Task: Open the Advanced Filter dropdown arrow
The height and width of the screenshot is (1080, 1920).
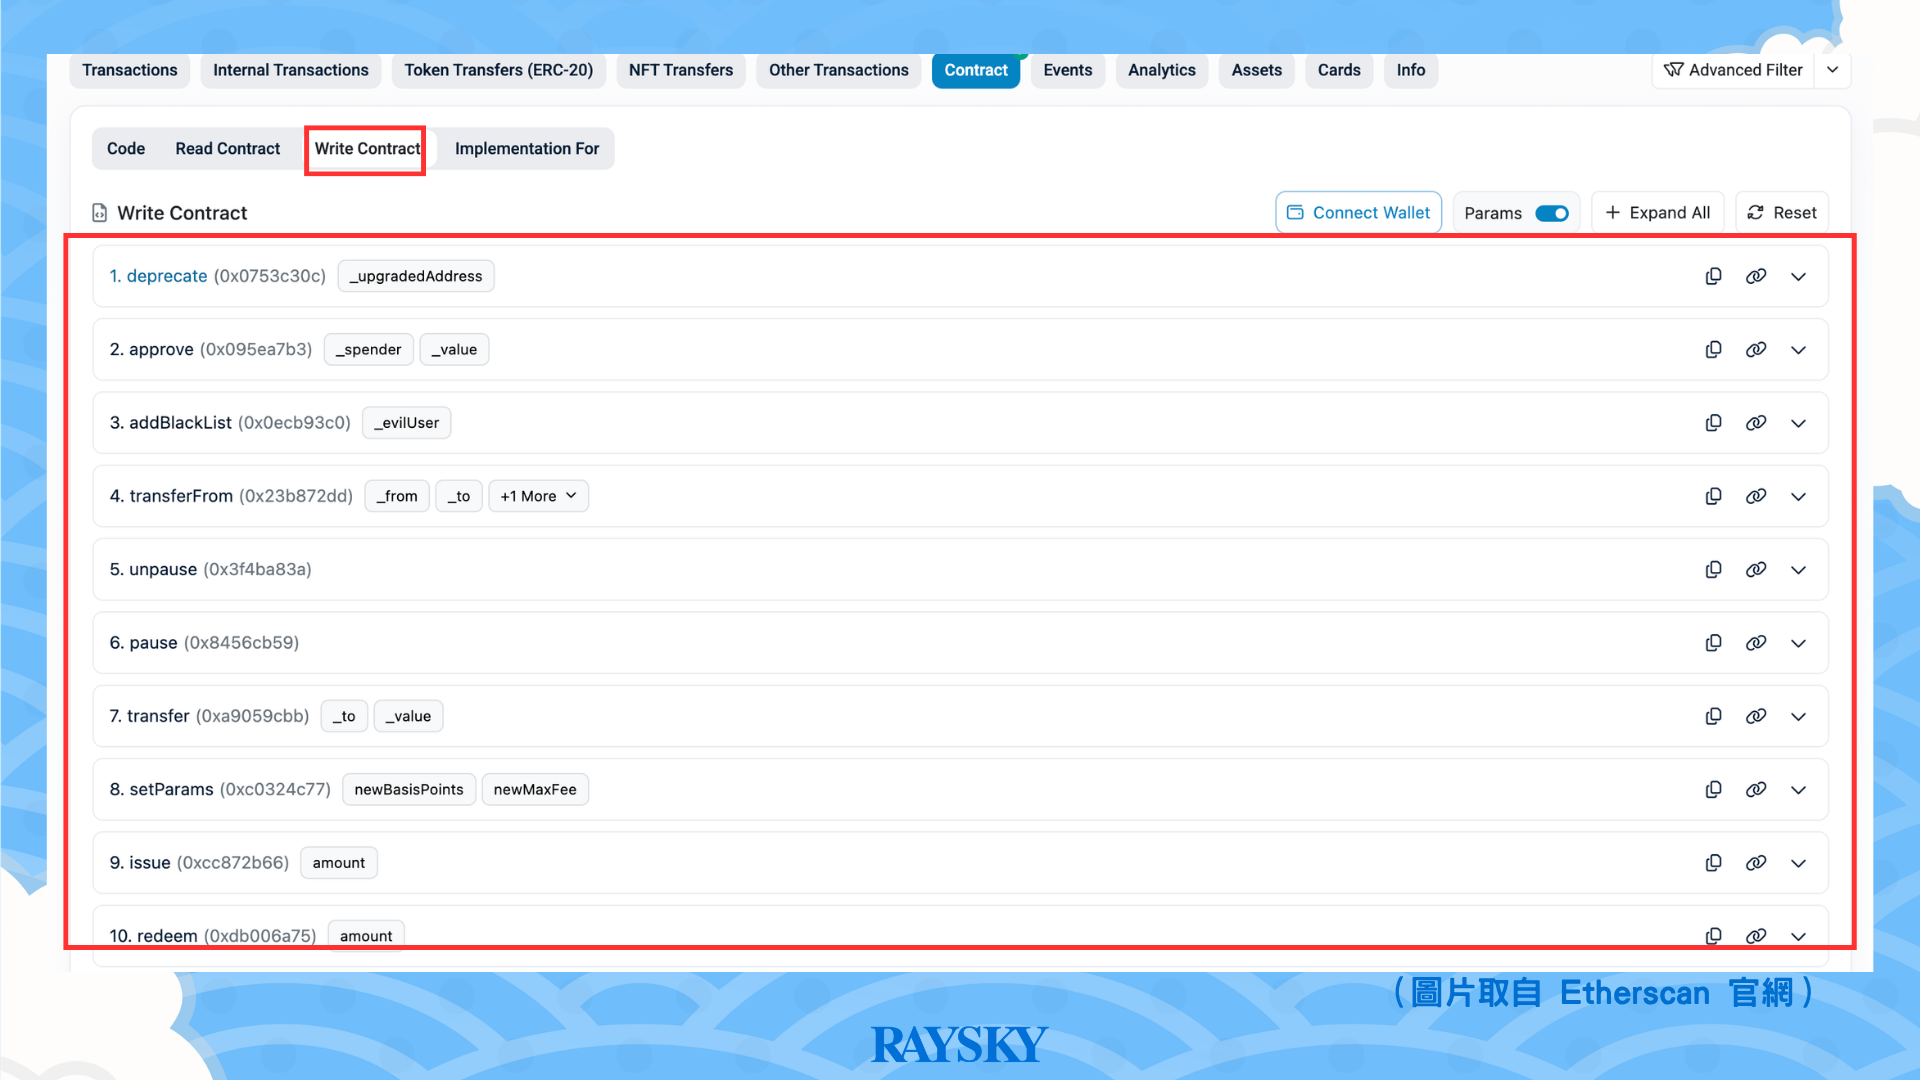Action: (1832, 70)
